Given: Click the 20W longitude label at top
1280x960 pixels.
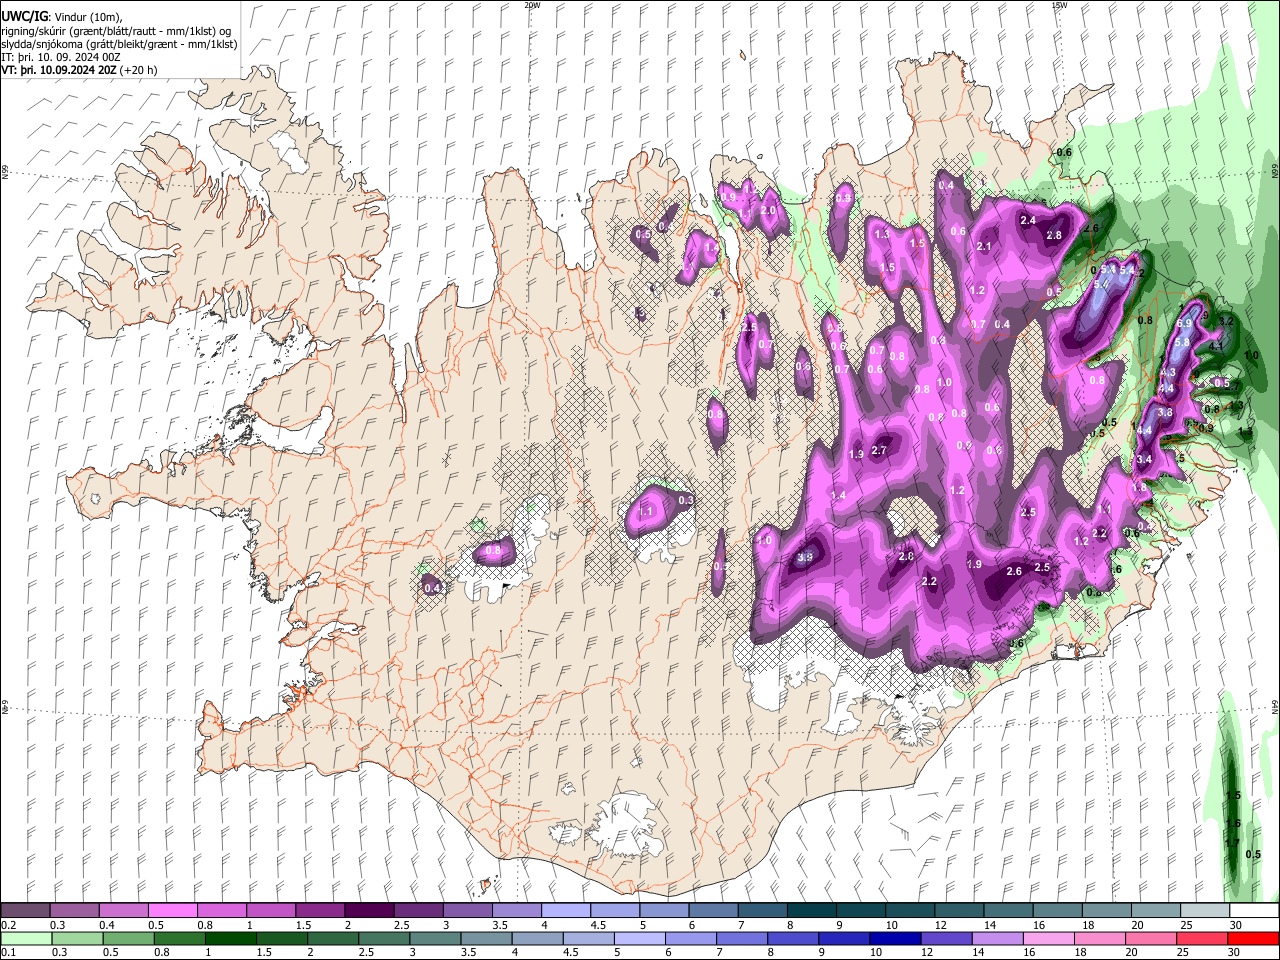Looking at the screenshot, I should 532,5.
